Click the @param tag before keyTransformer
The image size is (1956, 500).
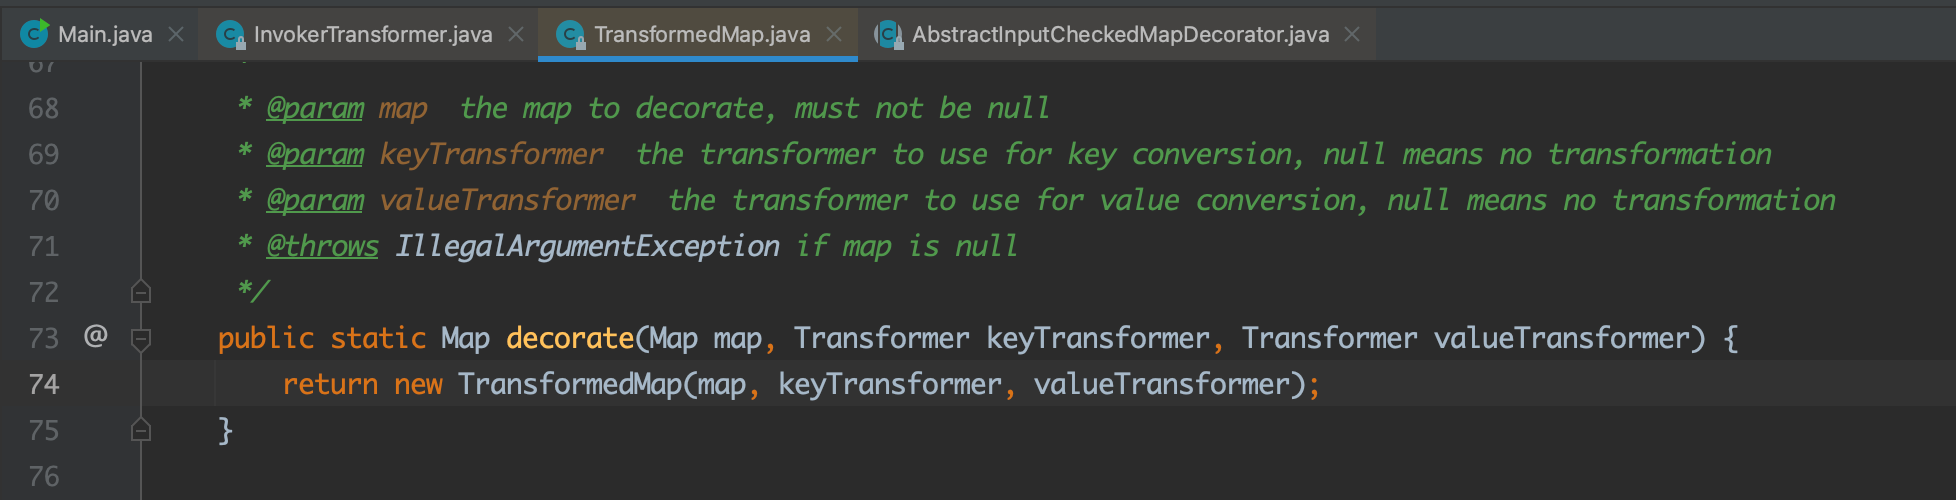[315, 154]
